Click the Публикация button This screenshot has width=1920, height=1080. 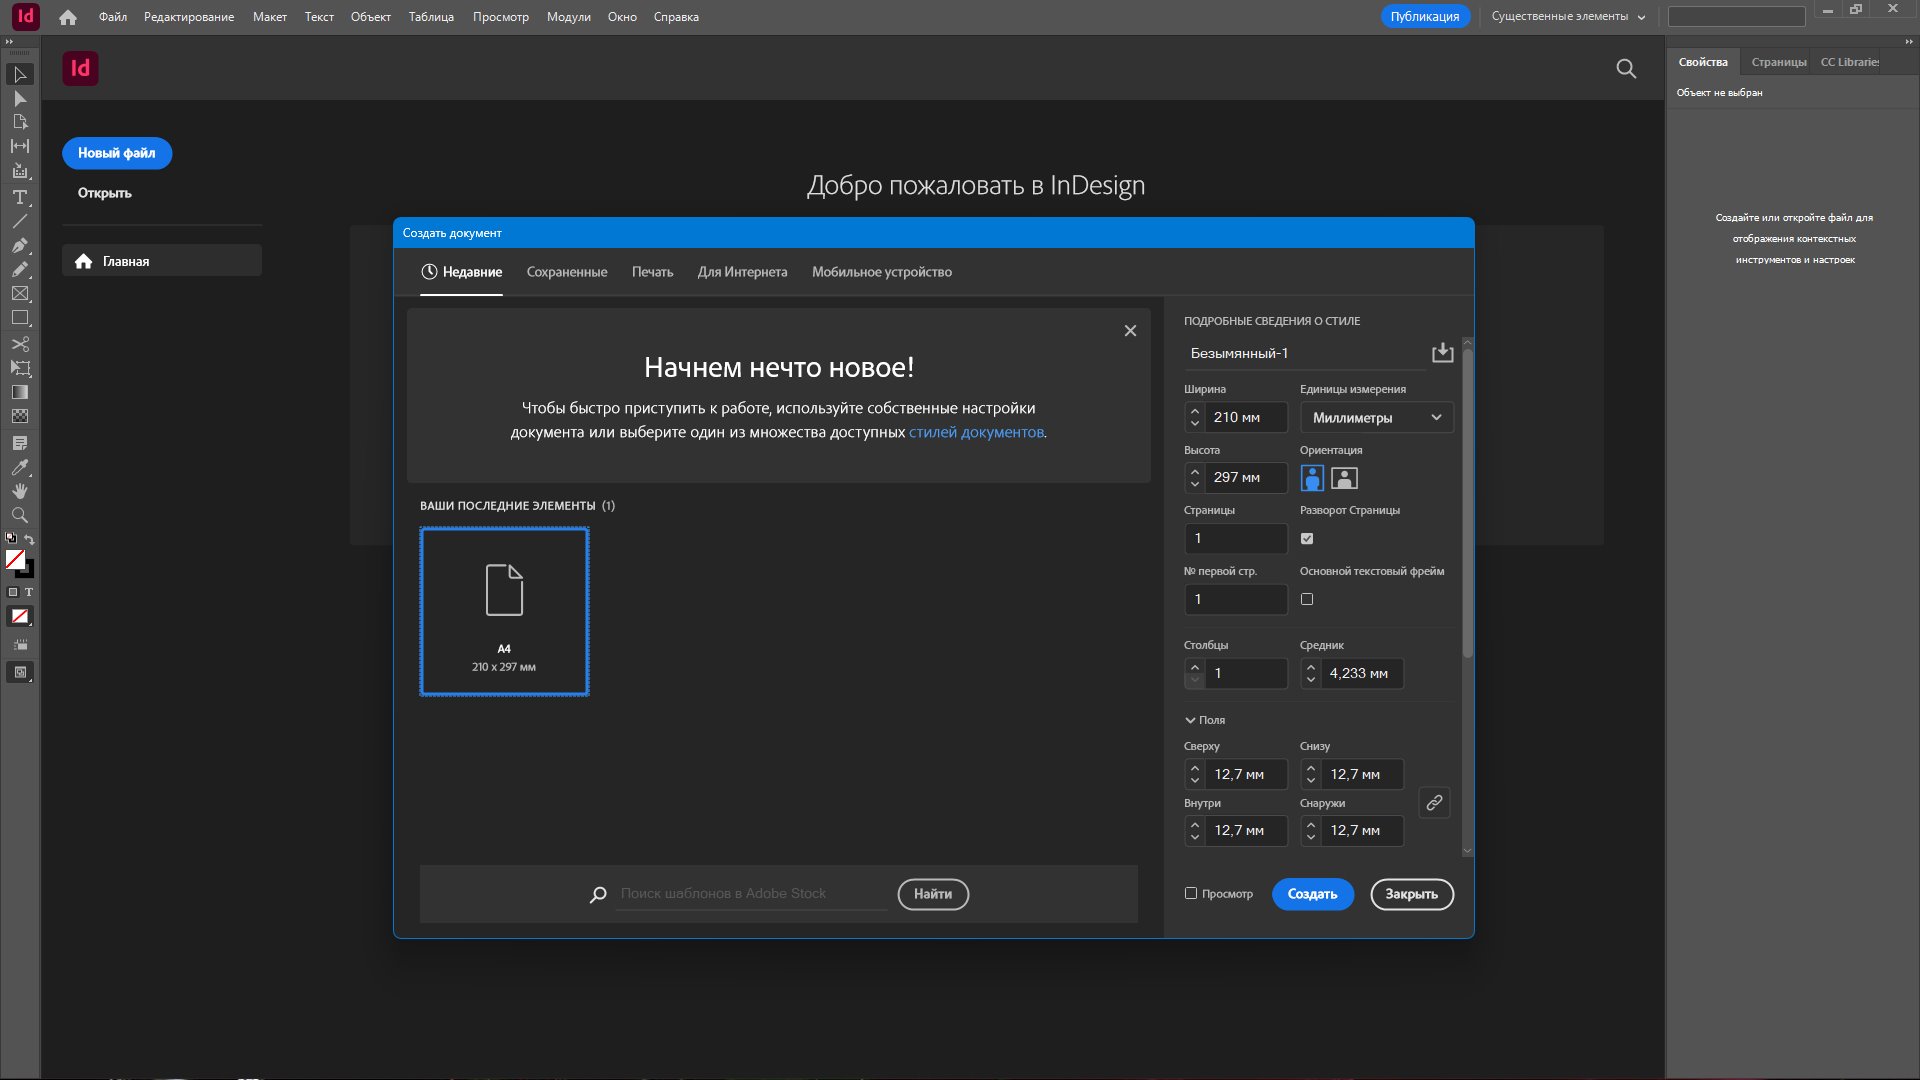tap(1424, 17)
